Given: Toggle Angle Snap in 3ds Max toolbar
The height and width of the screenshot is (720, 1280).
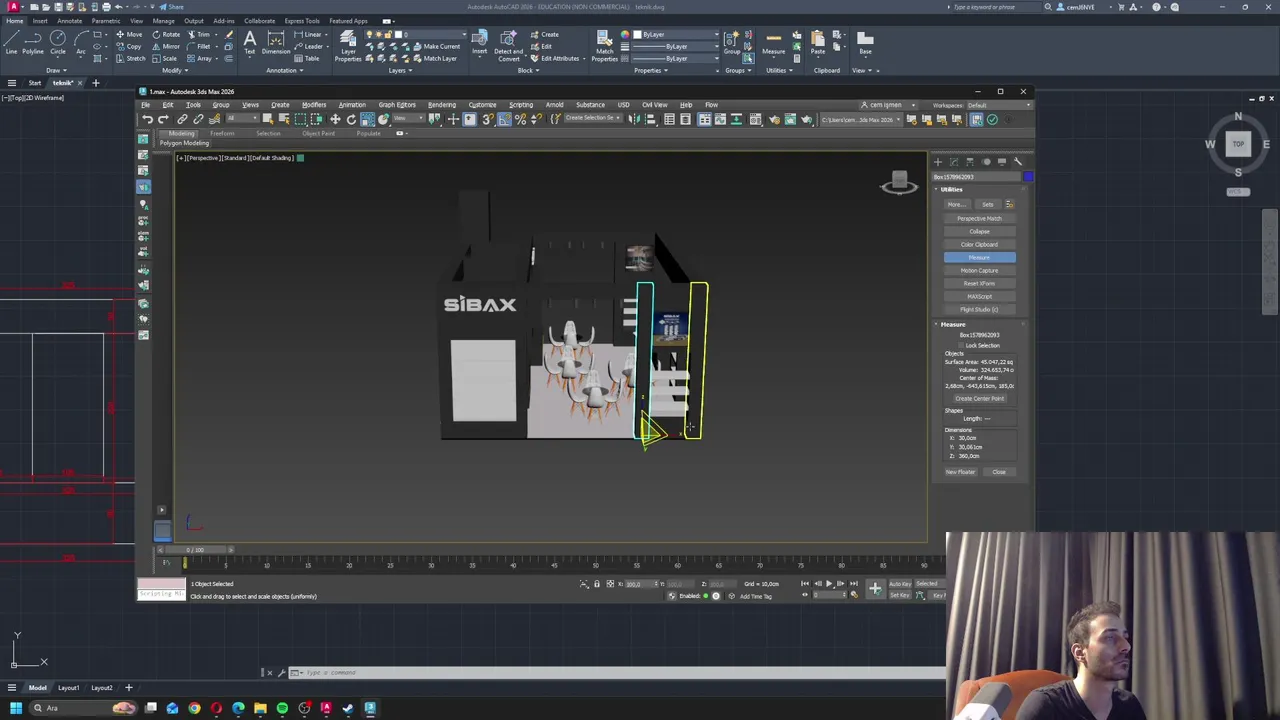Looking at the screenshot, I should pyautogui.click(x=503, y=120).
